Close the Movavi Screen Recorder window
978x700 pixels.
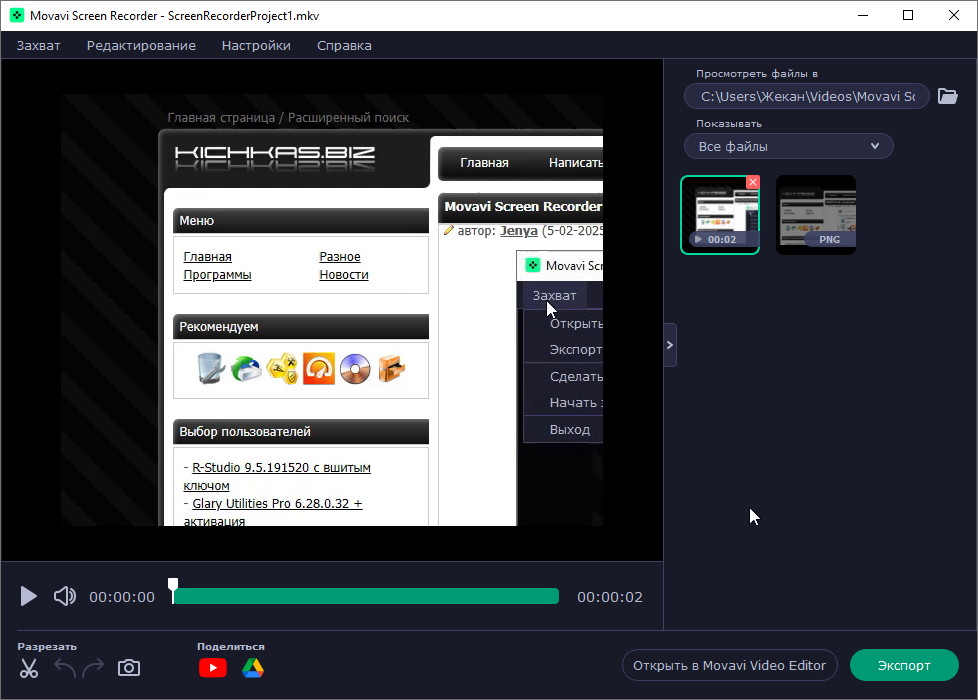point(954,16)
